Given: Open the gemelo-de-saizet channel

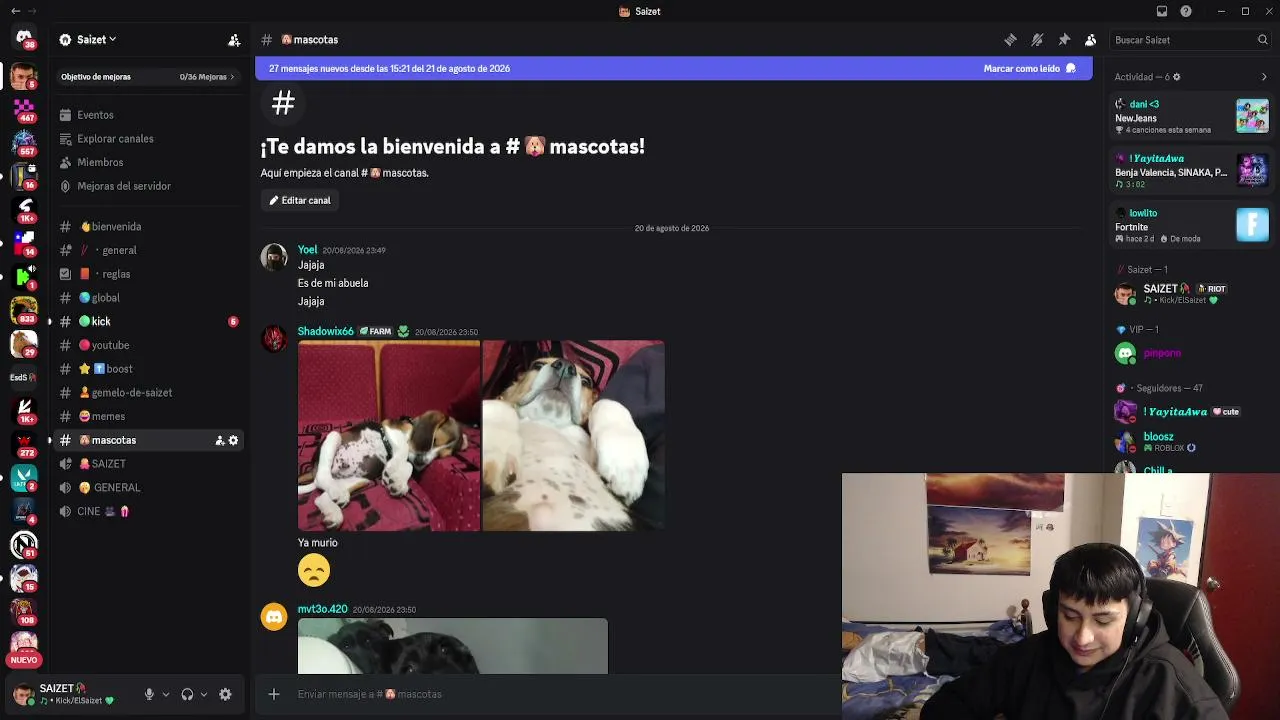Looking at the screenshot, I should pyautogui.click(x=148, y=393).
